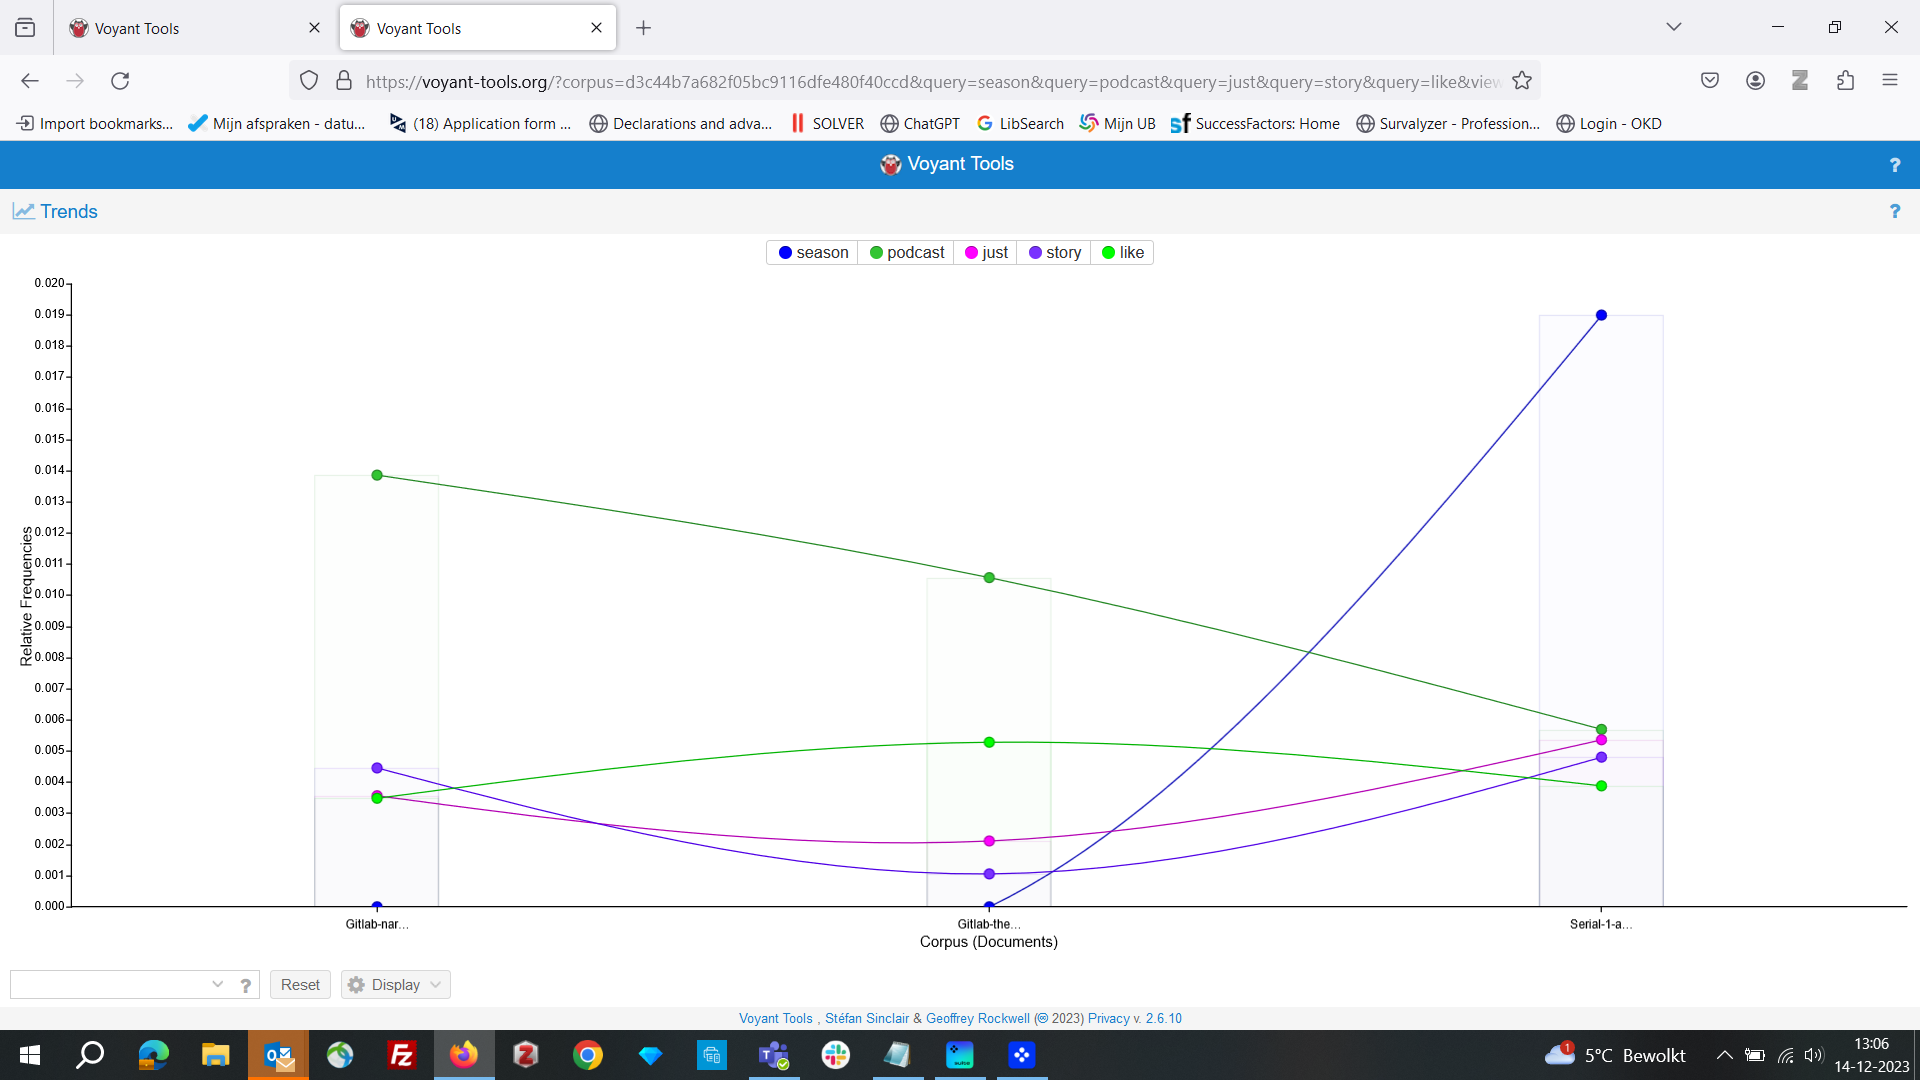
Task: Open the Display options dropdown
Action: [395, 985]
